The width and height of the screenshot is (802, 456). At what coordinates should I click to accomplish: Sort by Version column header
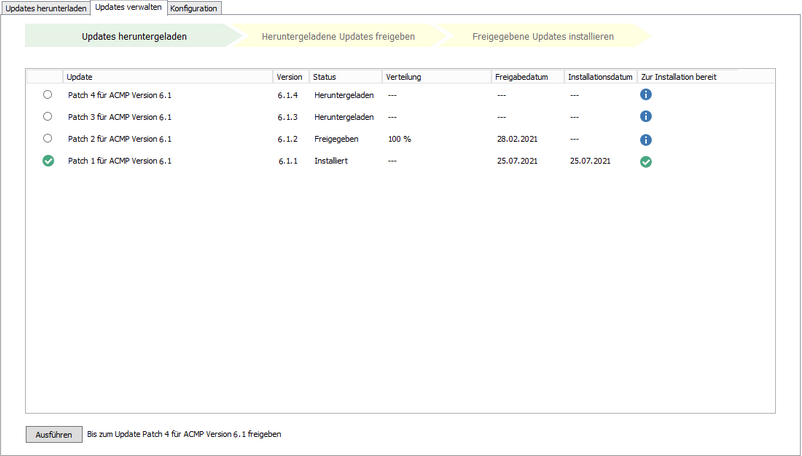(x=291, y=77)
